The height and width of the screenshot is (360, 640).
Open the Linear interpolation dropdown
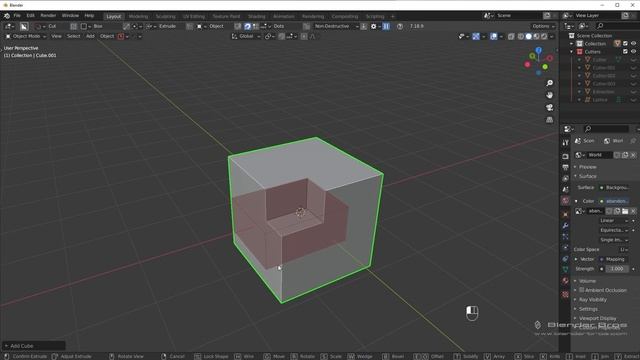click(613, 221)
